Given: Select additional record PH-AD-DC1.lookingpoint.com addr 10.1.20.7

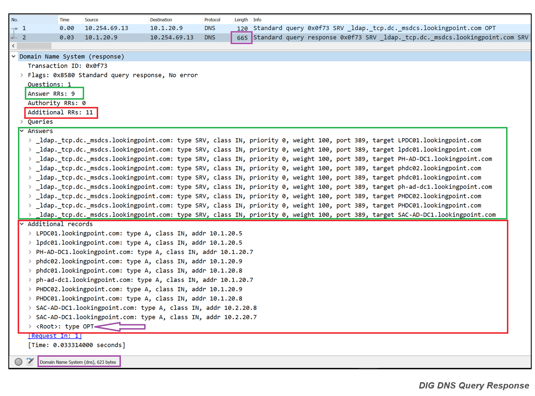Looking at the screenshot, I should pyautogui.click(x=145, y=252).
